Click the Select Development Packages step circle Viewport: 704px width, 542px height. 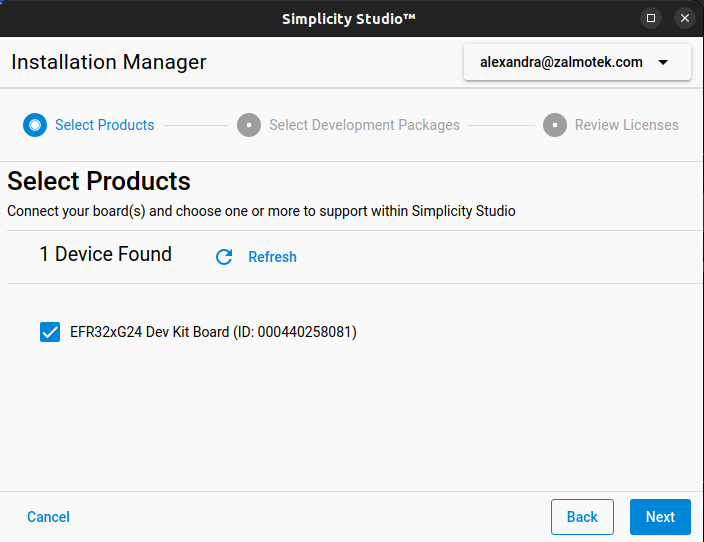[249, 125]
